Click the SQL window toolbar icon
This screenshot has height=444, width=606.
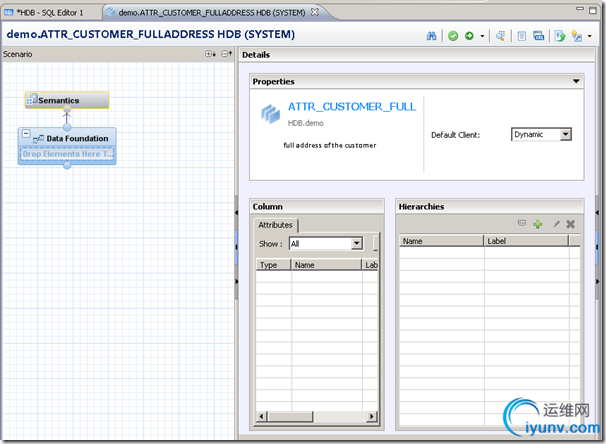point(538,36)
